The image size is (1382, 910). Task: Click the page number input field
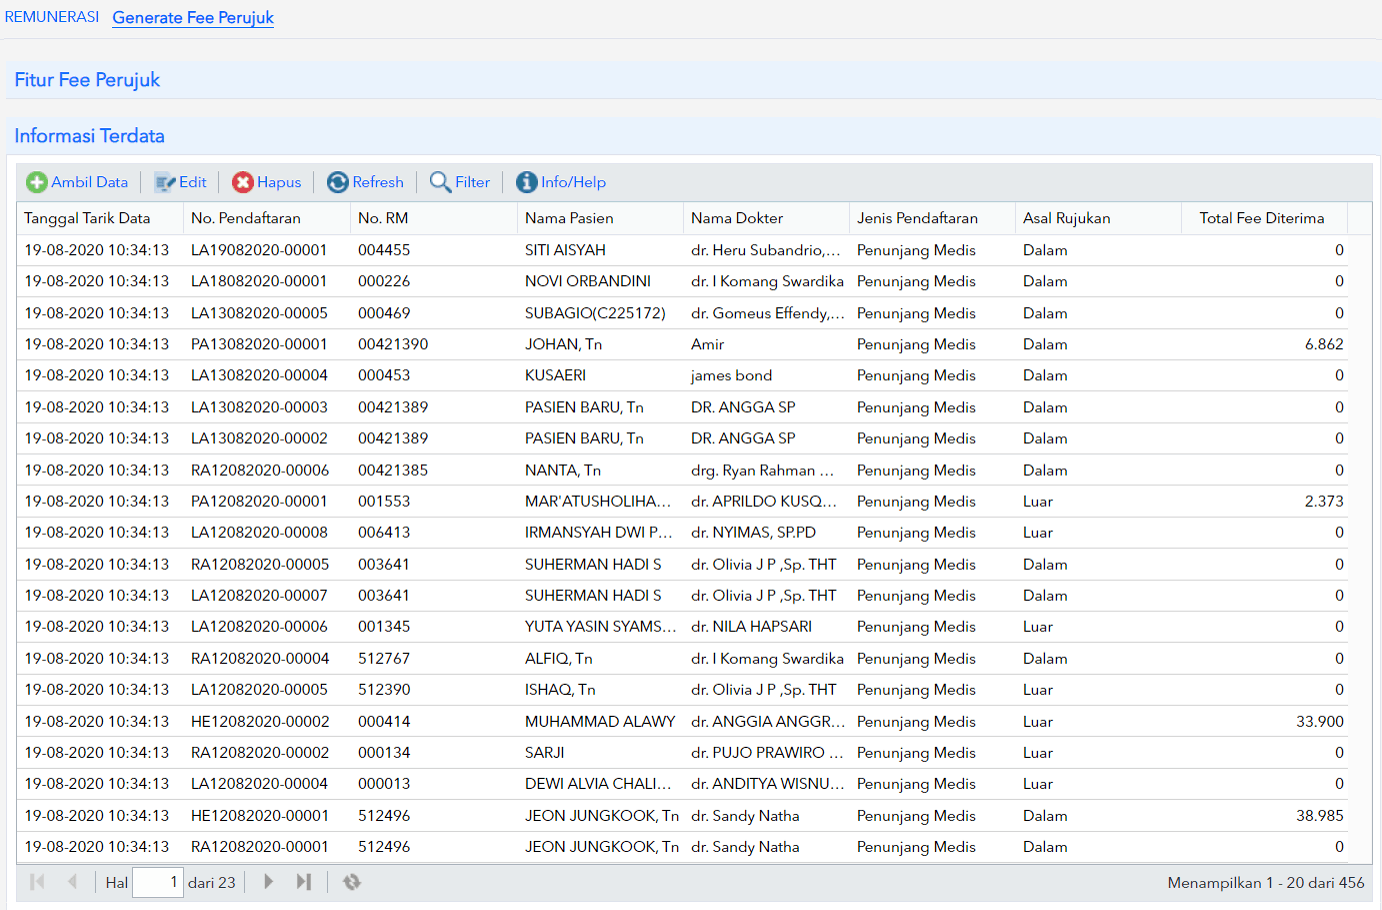coord(158,882)
